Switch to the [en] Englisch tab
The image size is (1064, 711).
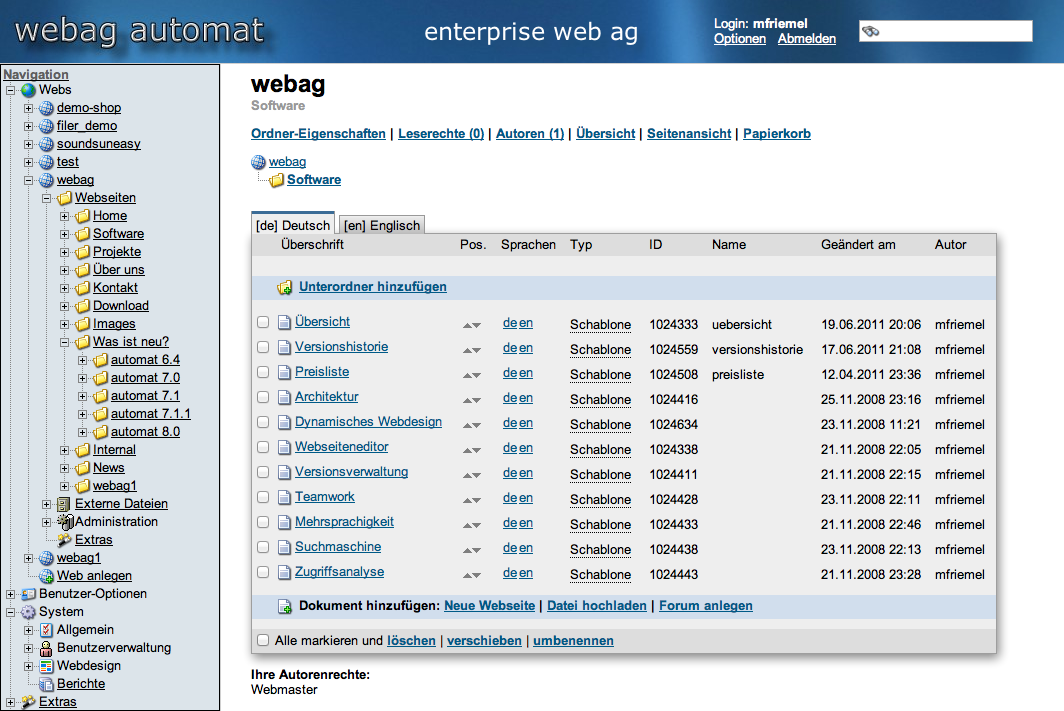tap(382, 225)
